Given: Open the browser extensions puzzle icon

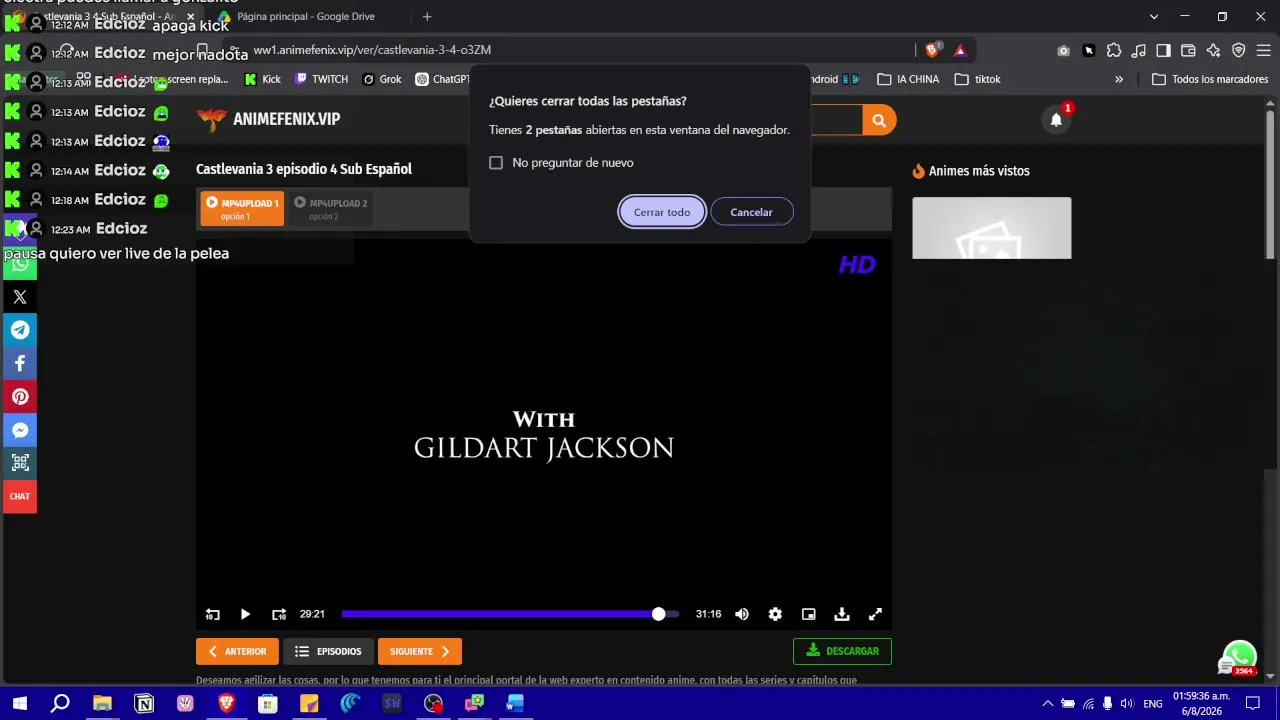Looking at the screenshot, I should 1113,50.
